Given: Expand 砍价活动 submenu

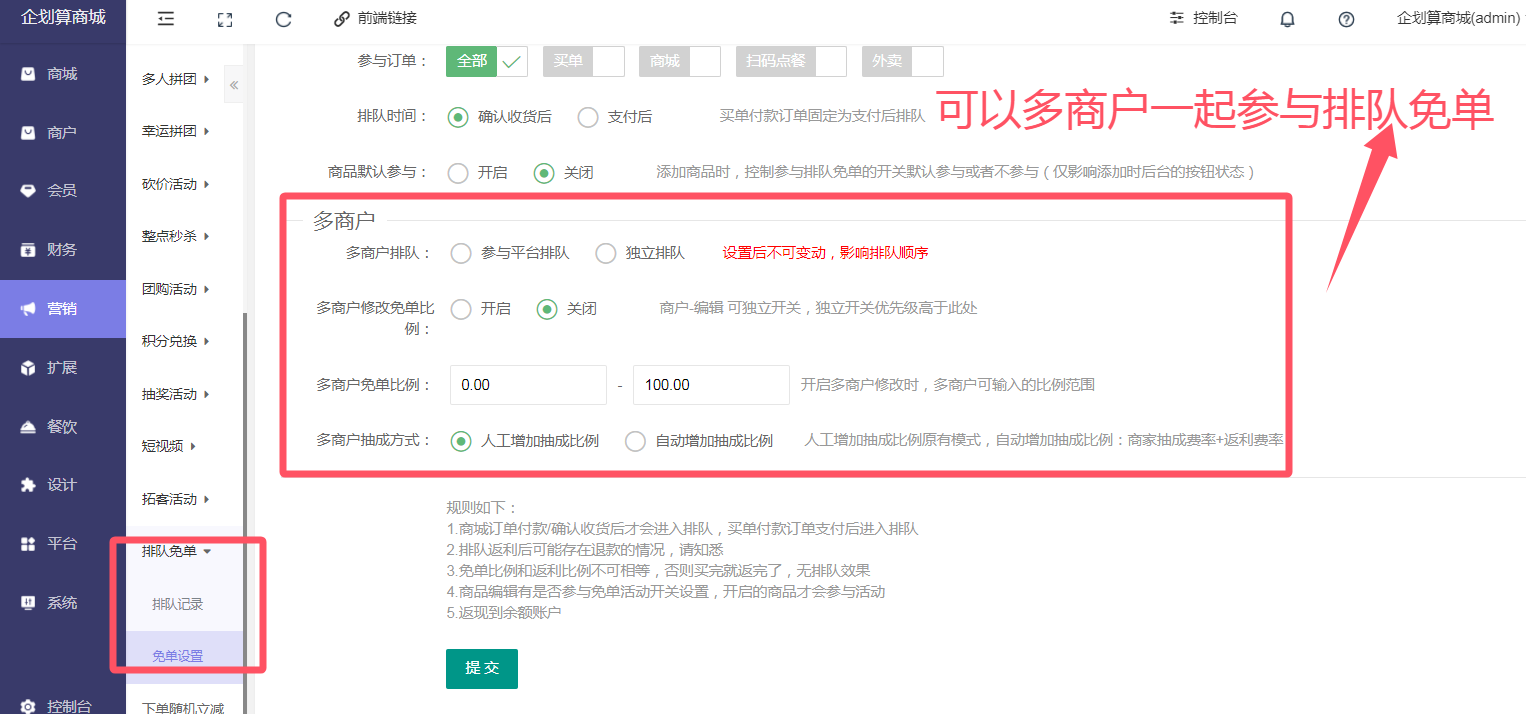Looking at the screenshot, I should tap(176, 184).
